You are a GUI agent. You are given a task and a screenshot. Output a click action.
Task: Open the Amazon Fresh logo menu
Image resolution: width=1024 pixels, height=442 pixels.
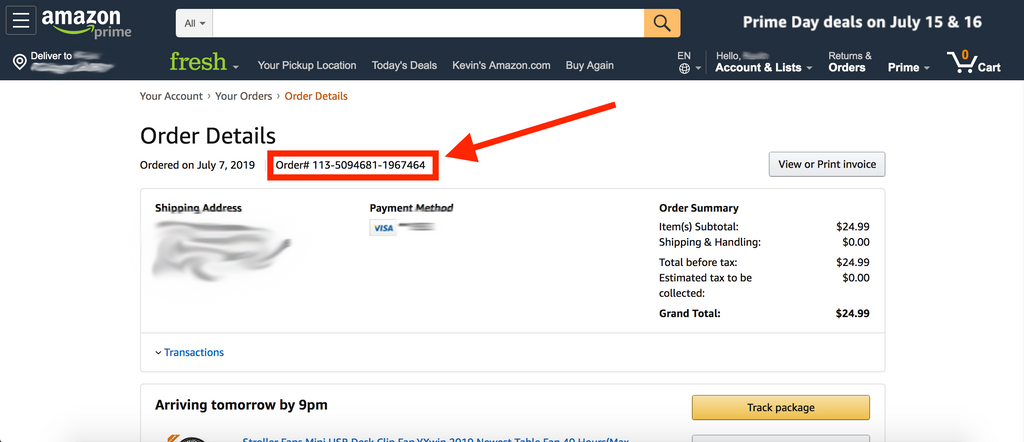tap(204, 63)
